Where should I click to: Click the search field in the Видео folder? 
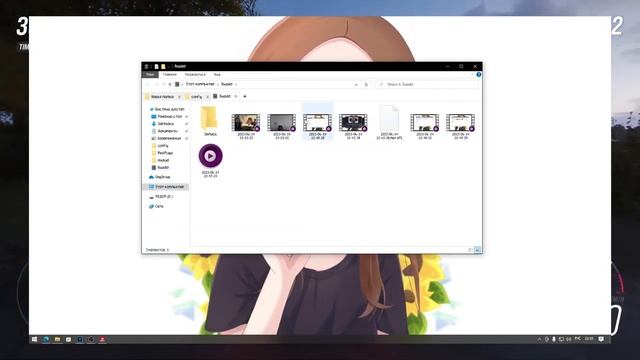click(x=427, y=84)
